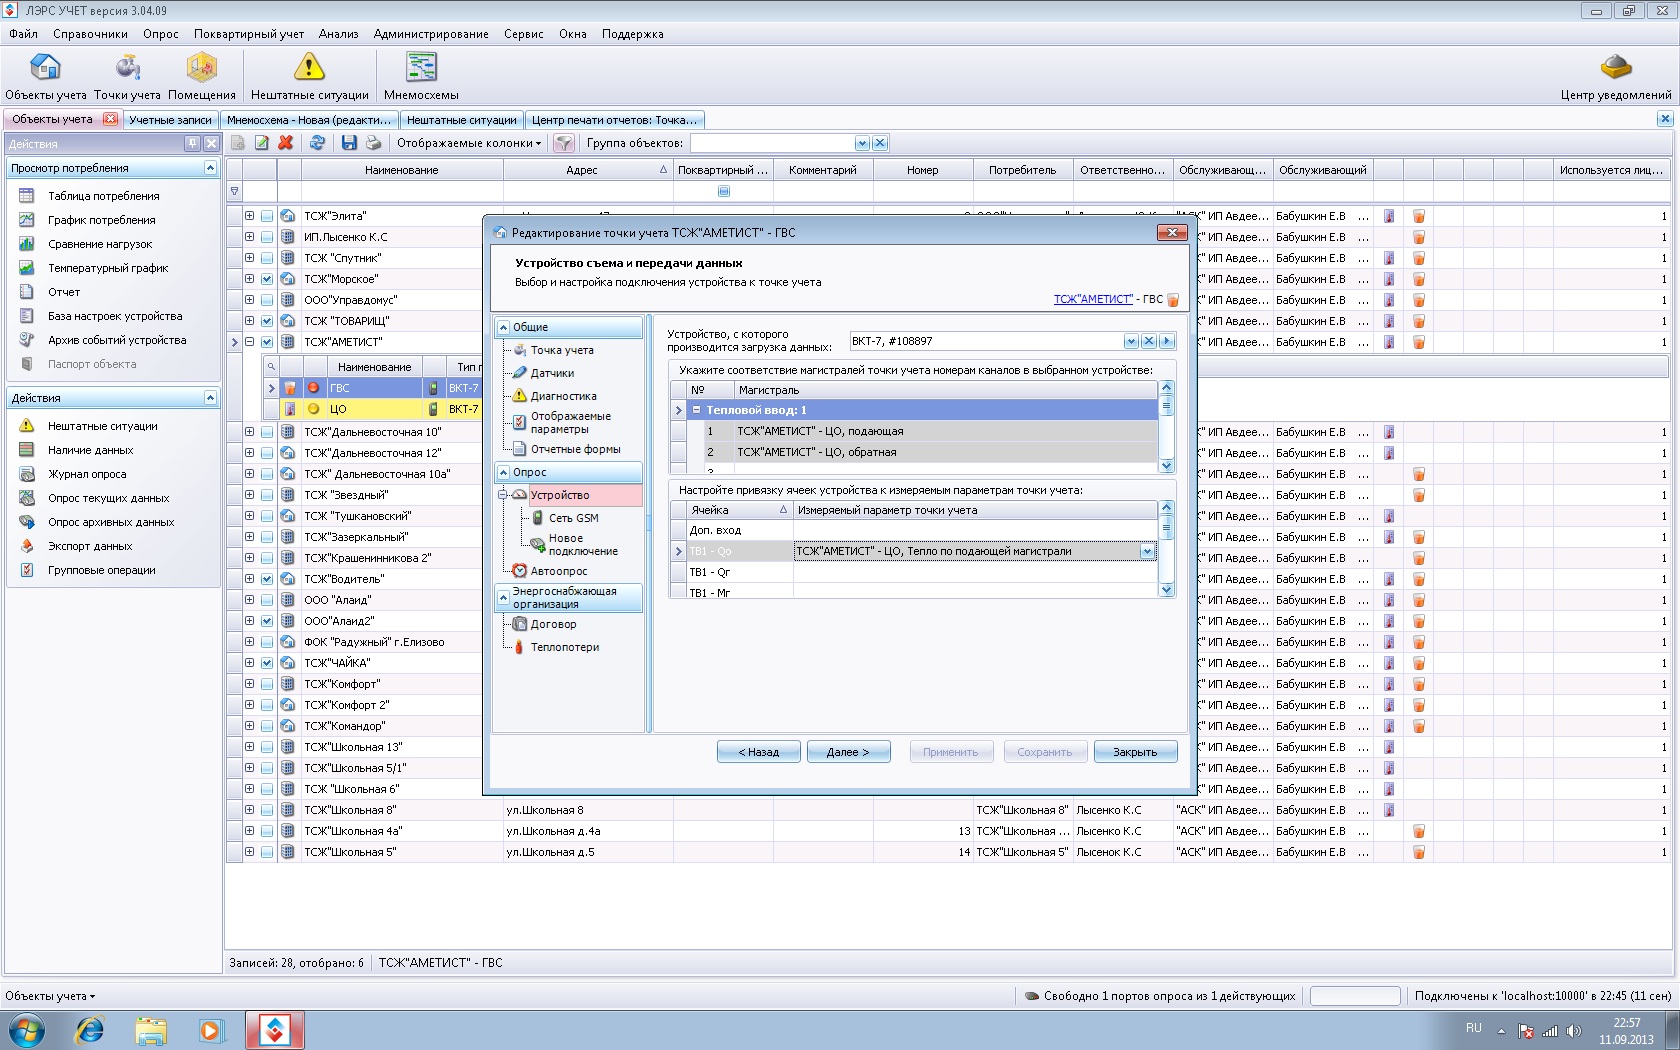Collapse the ТСЖ"АМЕТИСТ" row
Image resolution: width=1680 pixels, height=1050 pixels.
tap(249, 342)
